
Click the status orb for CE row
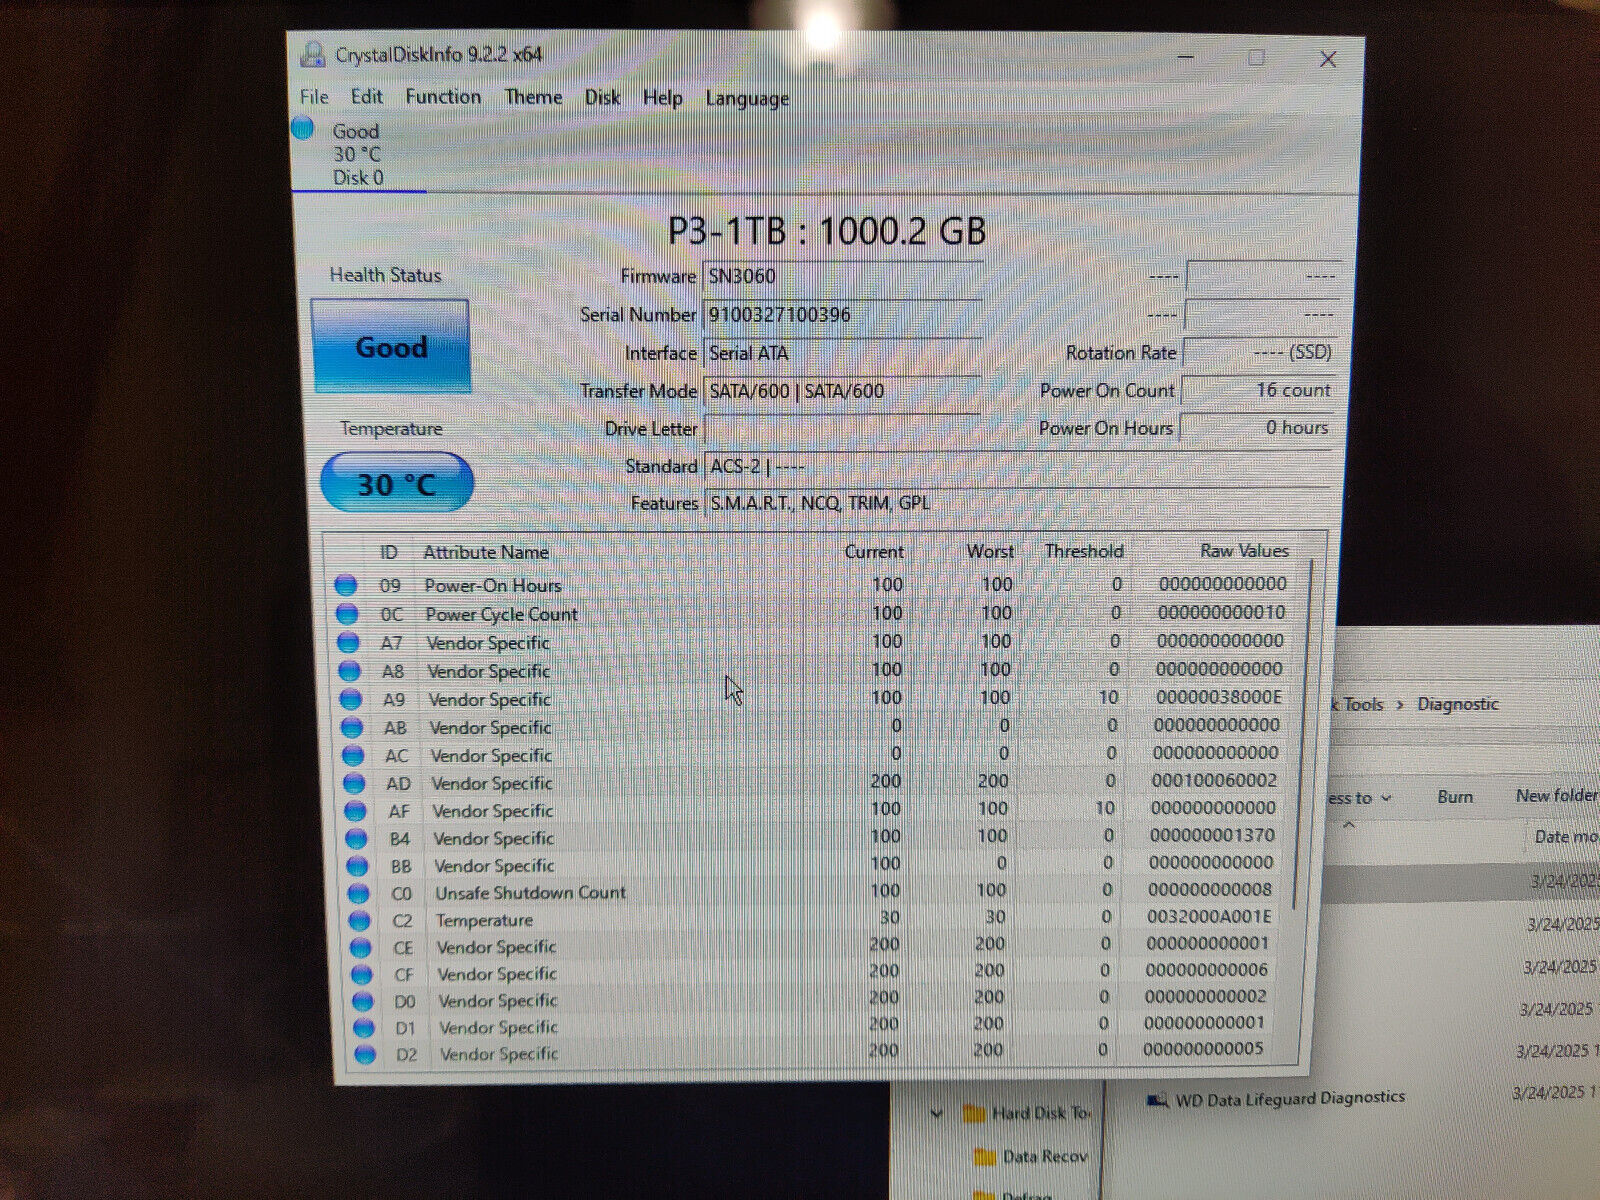[x=361, y=947]
